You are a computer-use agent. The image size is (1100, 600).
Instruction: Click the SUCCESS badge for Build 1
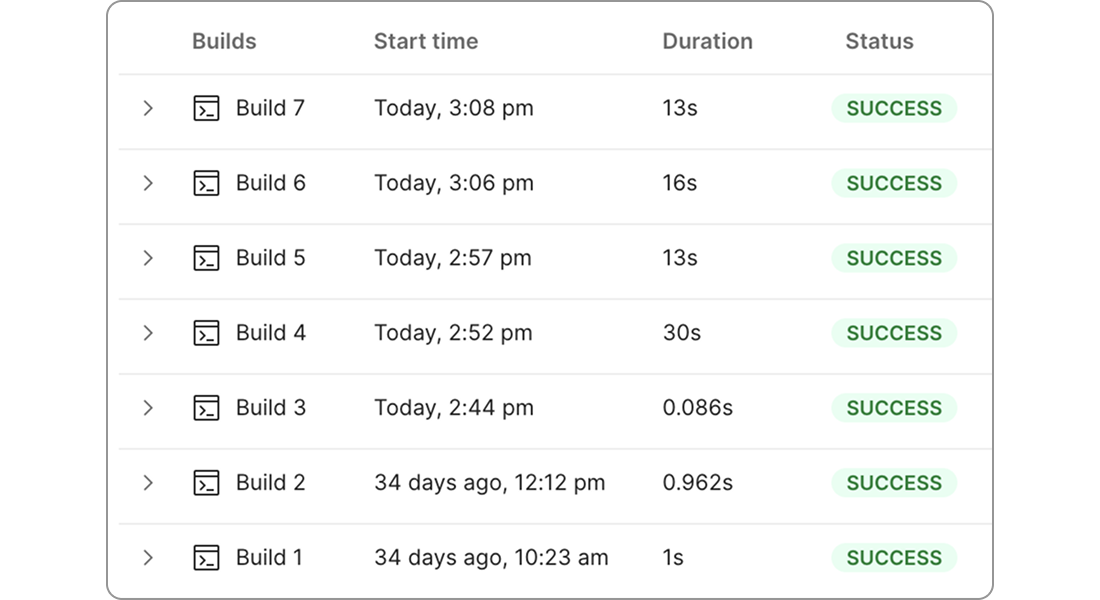[x=894, y=558]
